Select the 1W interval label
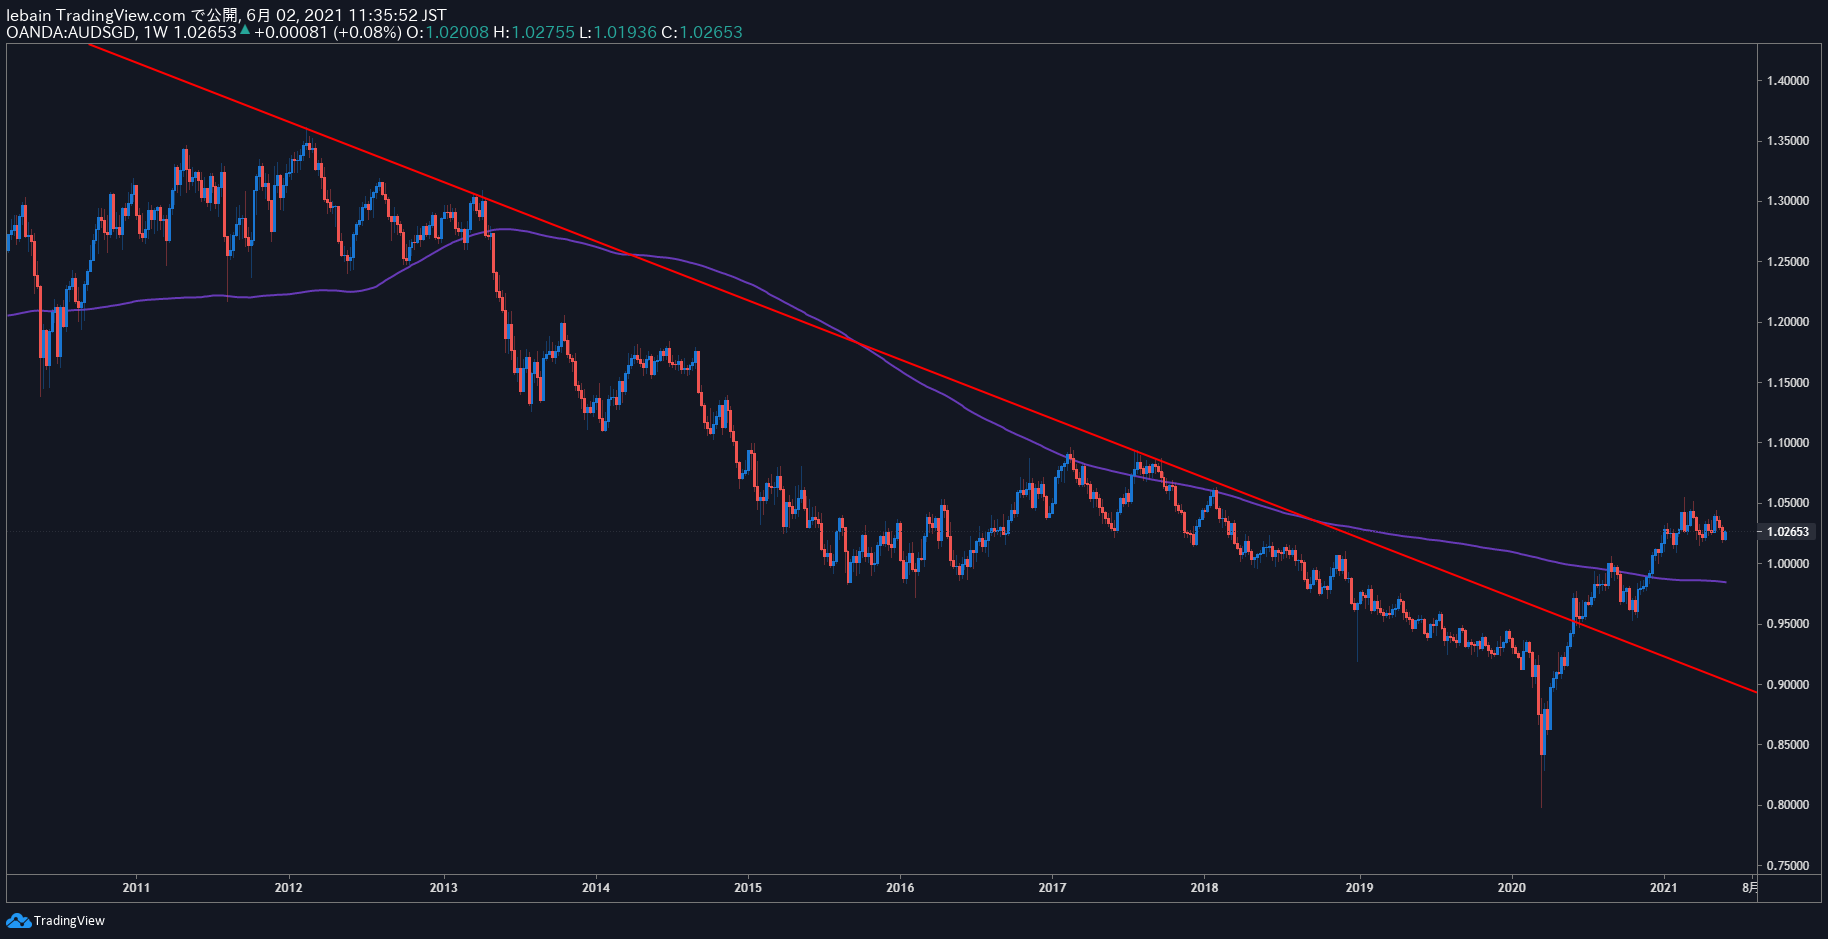1828x939 pixels. pyautogui.click(x=156, y=32)
